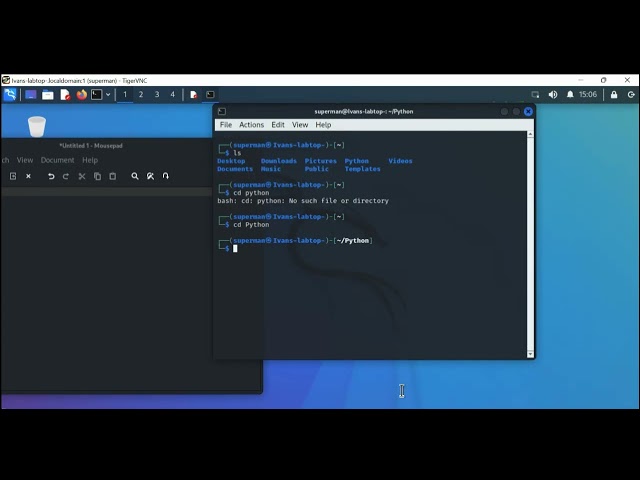Open the Kali applications menu icon
This screenshot has height=480, width=640.
10,95
